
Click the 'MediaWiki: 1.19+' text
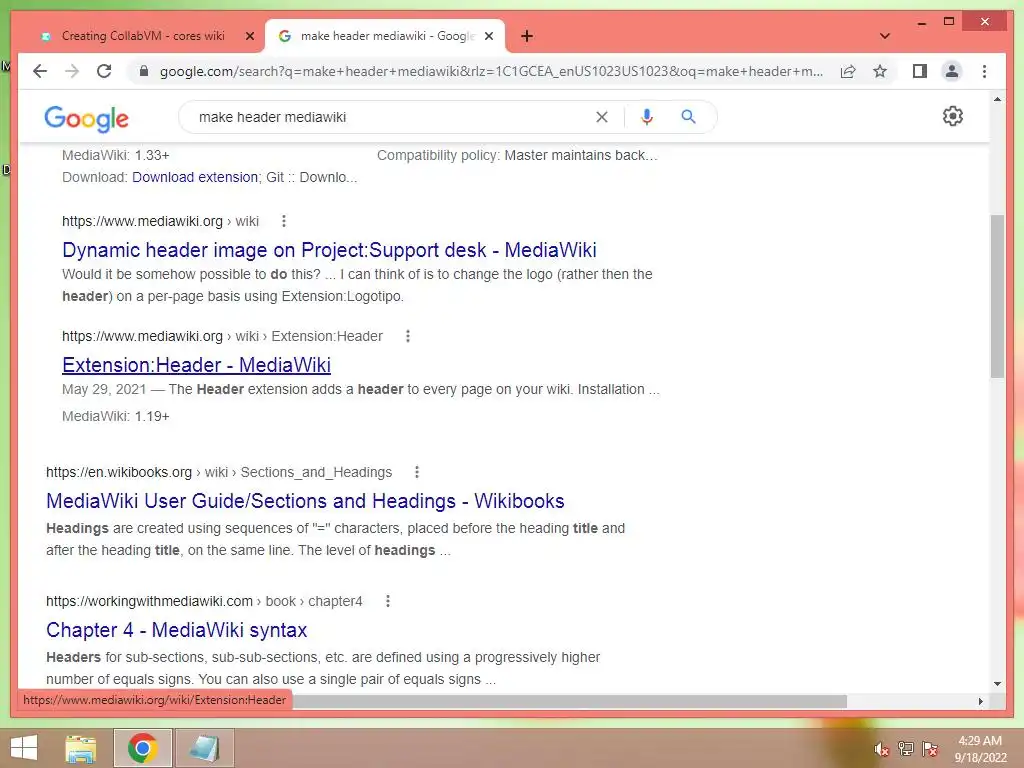click(116, 416)
